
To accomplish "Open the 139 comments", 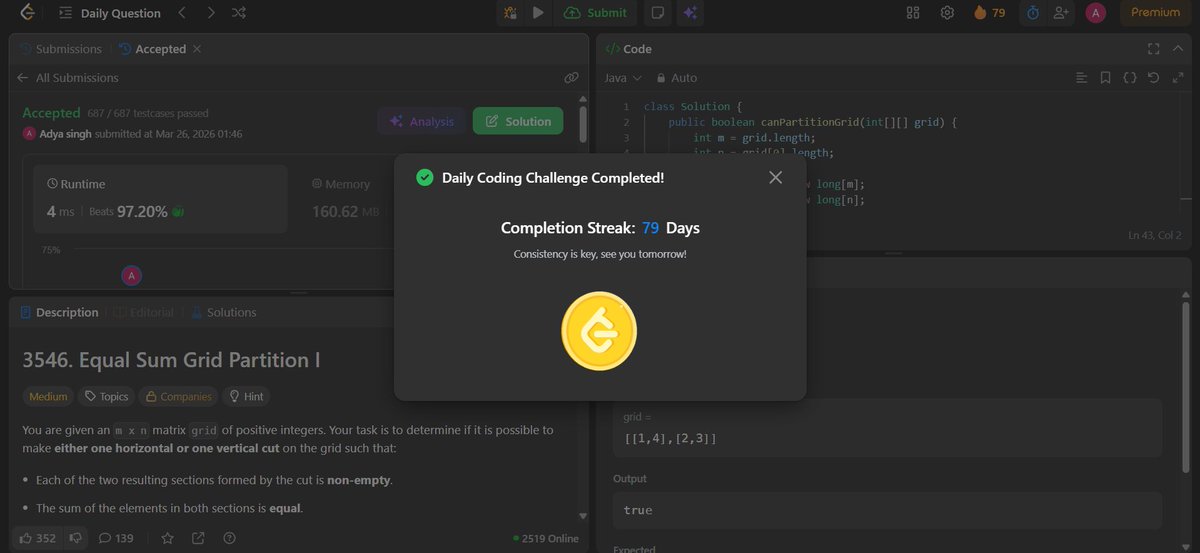I will point(116,538).
